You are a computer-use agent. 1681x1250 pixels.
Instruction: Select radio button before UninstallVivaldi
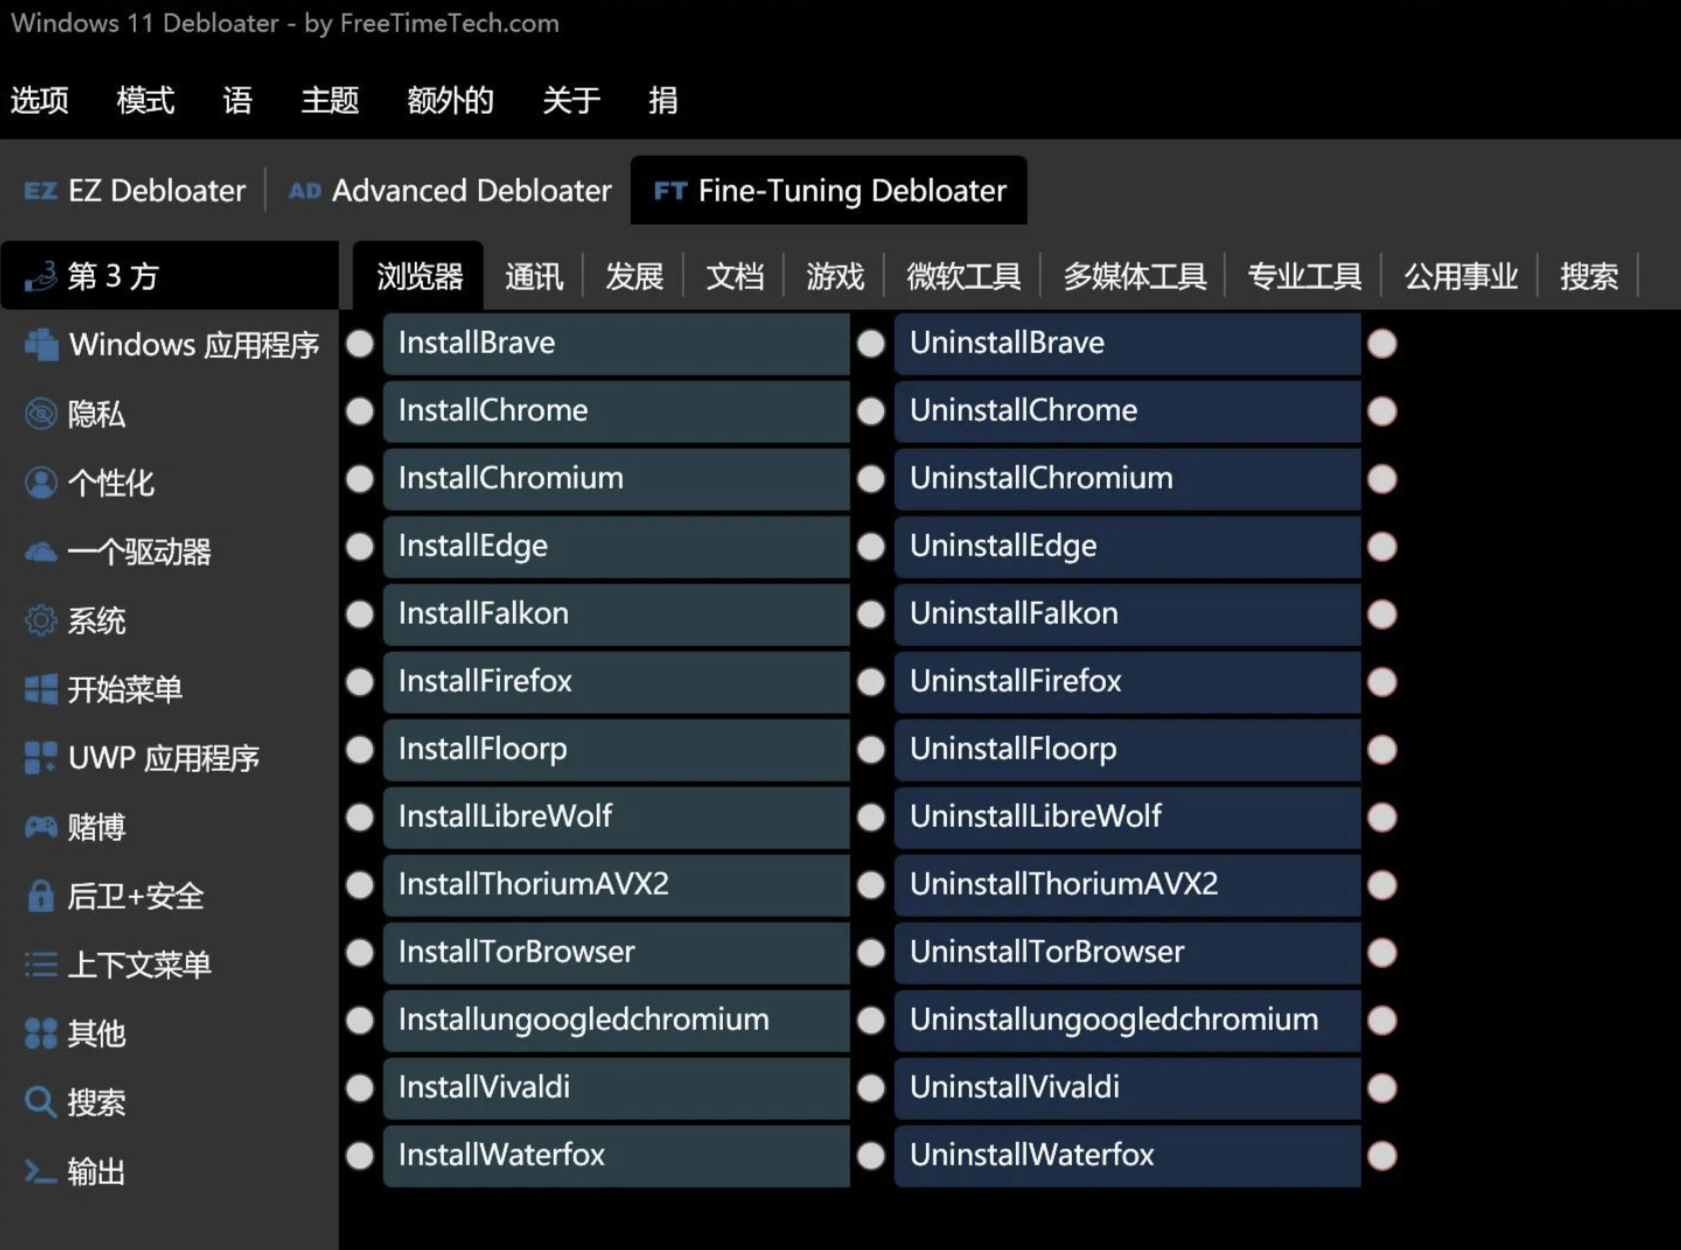click(871, 1088)
